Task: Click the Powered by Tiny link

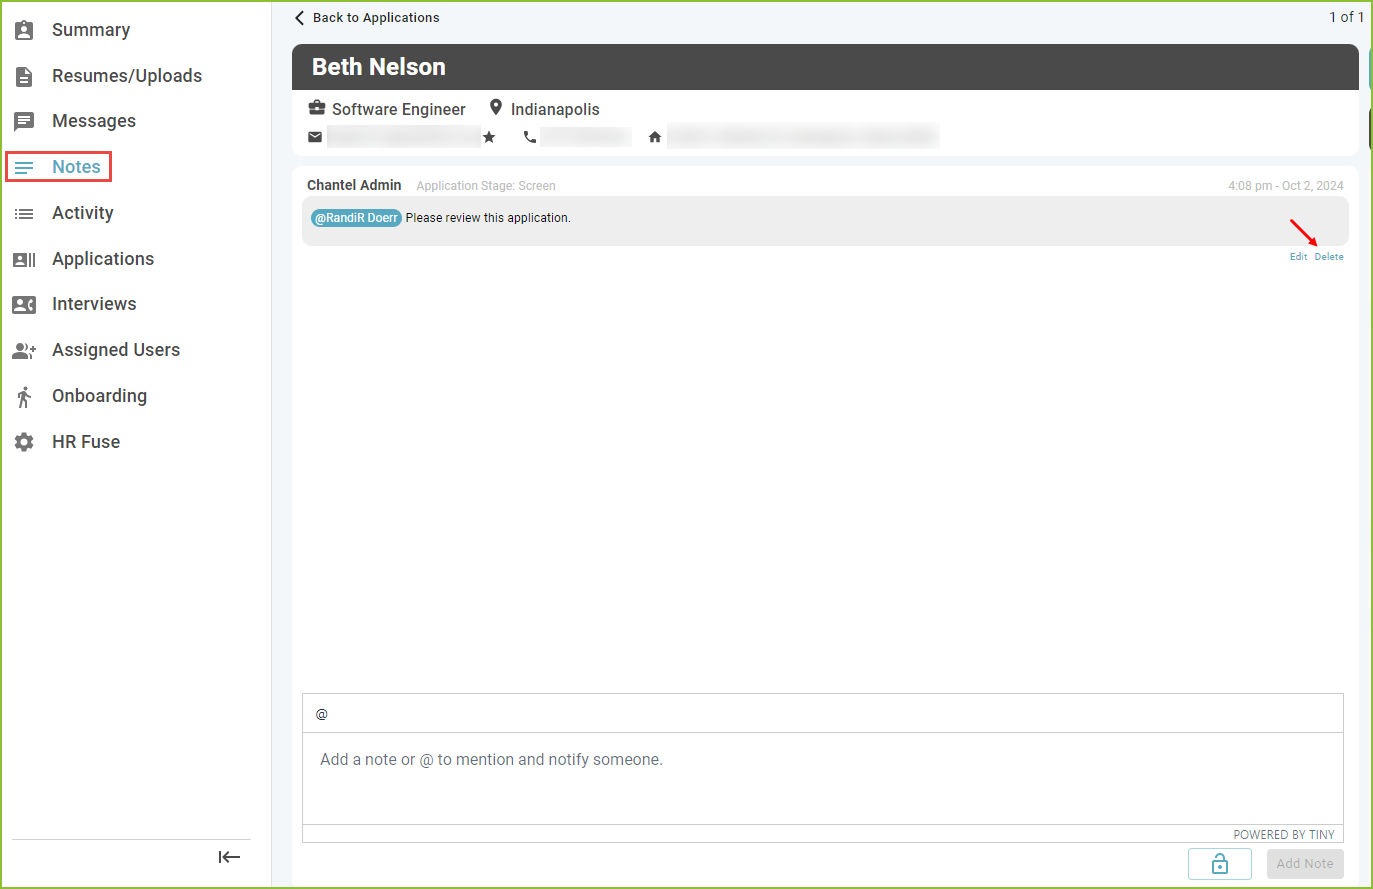Action: 1284,835
